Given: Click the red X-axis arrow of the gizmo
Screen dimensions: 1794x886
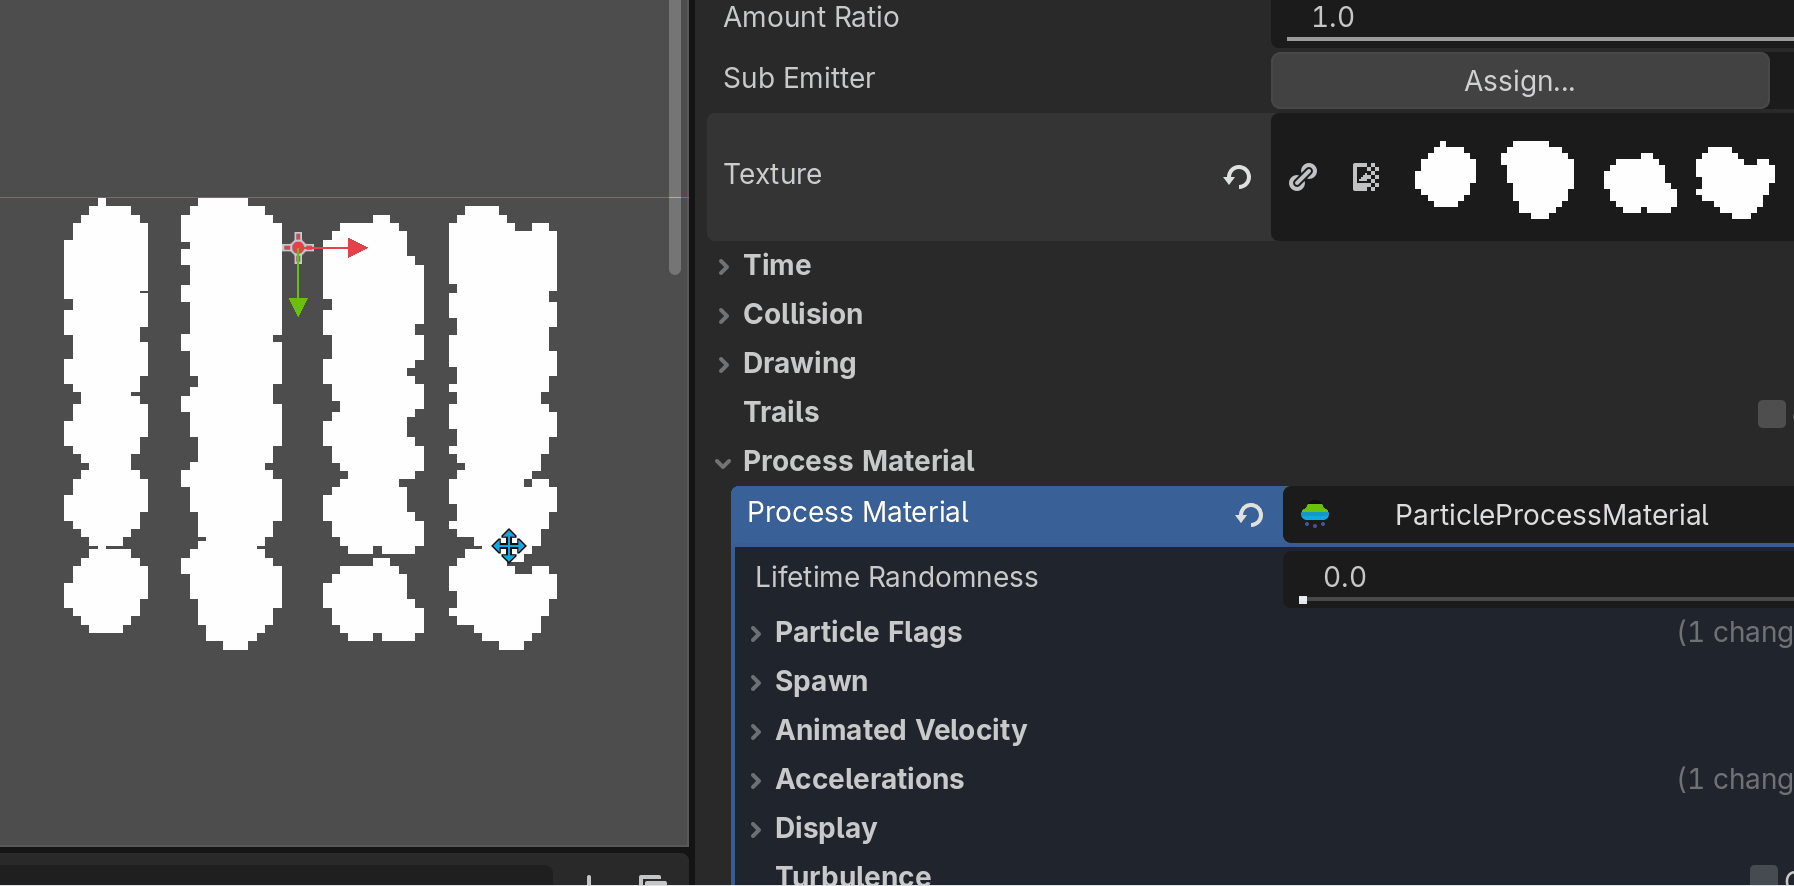Looking at the screenshot, I should click(356, 248).
